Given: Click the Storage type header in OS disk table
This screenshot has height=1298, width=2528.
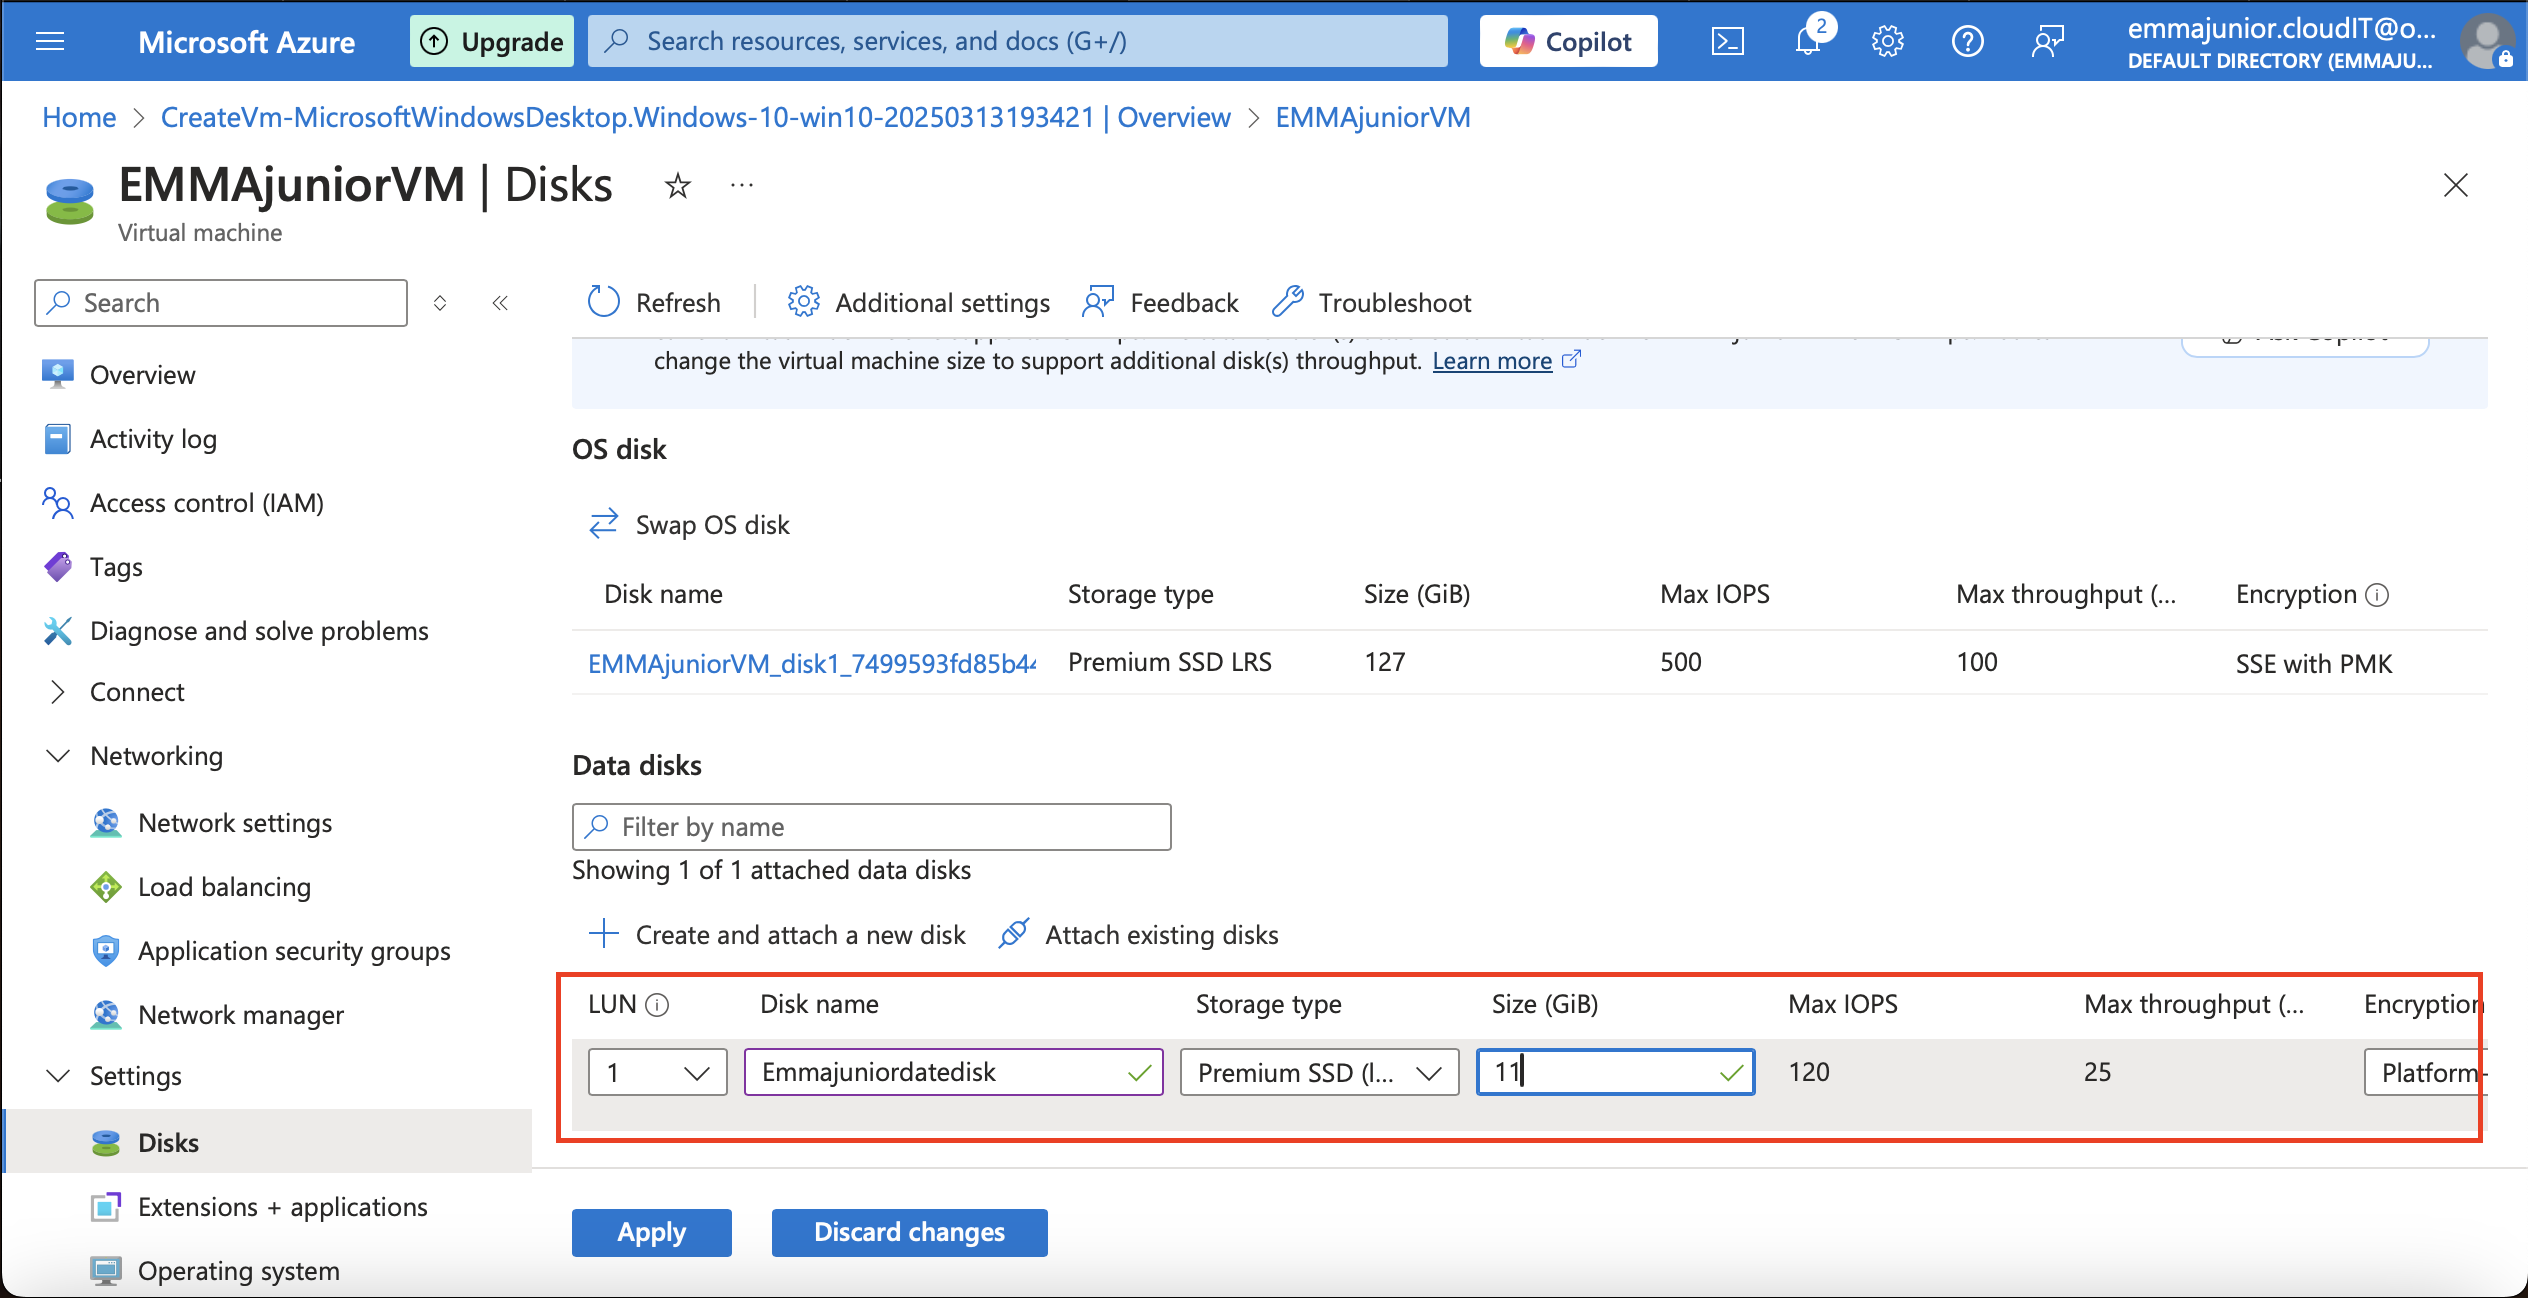Looking at the screenshot, I should pyautogui.click(x=1140, y=594).
